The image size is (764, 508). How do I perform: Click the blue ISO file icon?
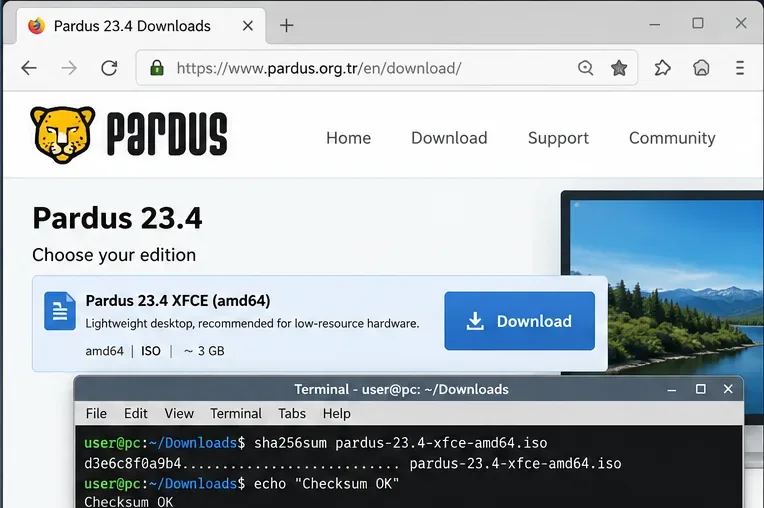pyautogui.click(x=60, y=311)
